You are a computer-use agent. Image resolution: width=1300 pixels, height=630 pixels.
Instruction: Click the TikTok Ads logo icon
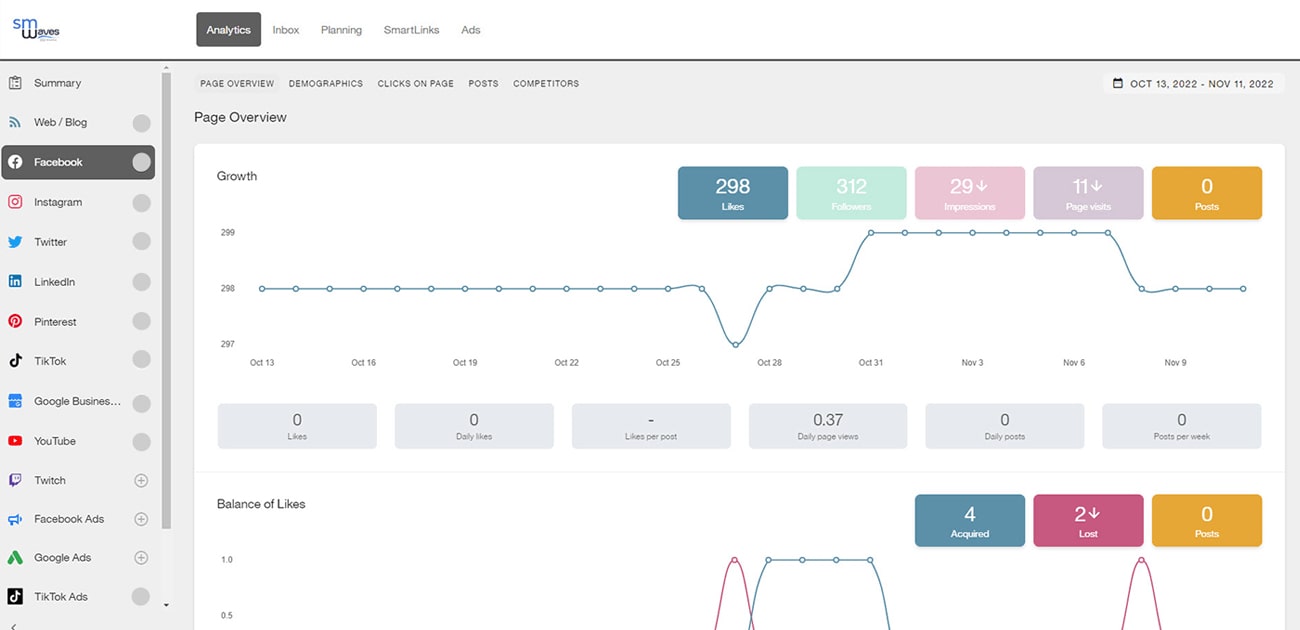(x=15, y=597)
